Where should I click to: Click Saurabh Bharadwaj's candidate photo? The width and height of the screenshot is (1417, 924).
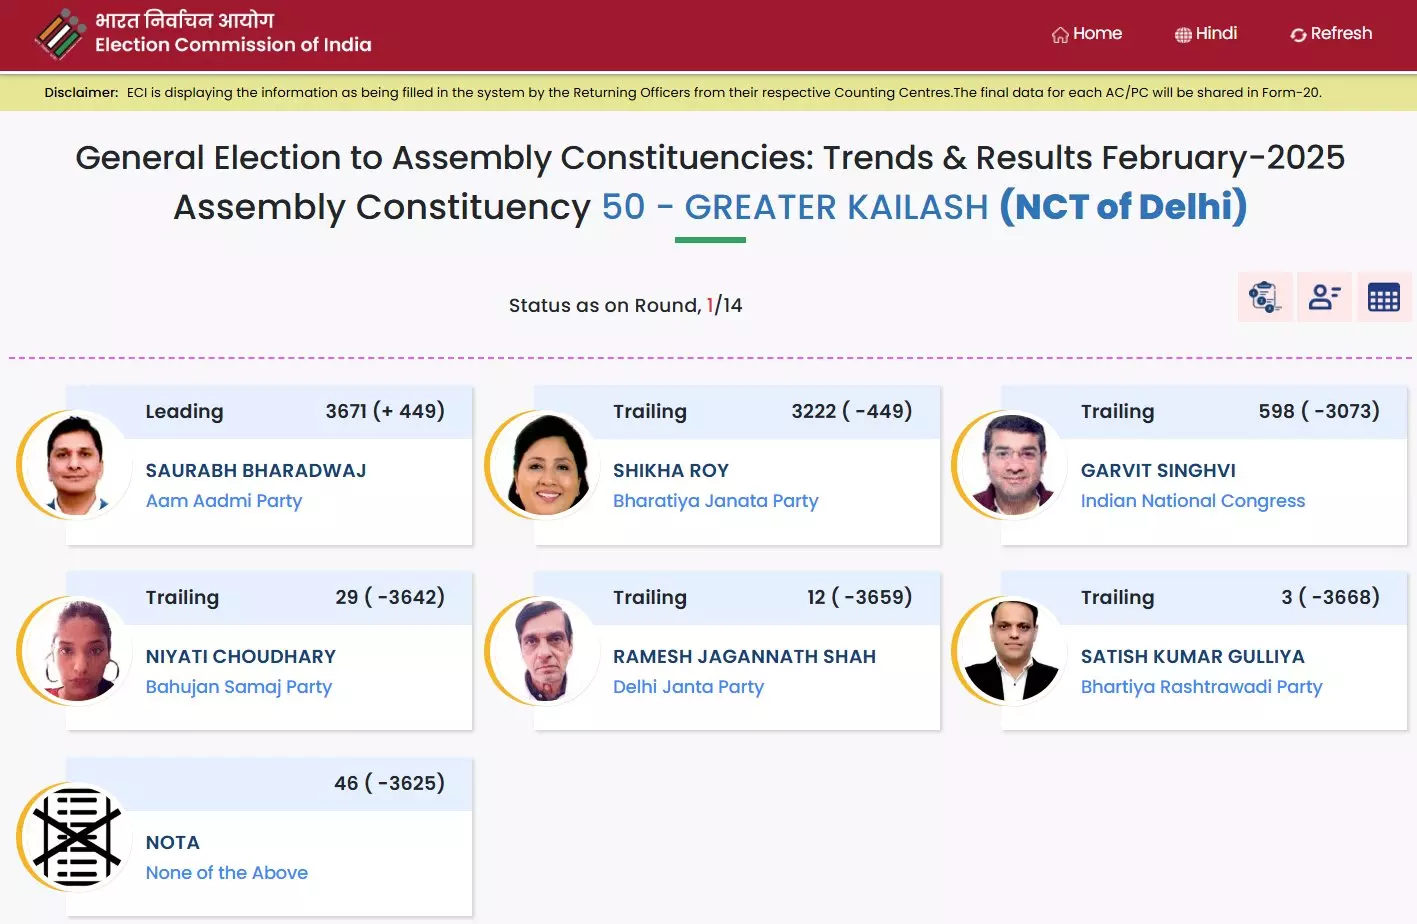click(x=77, y=465)
